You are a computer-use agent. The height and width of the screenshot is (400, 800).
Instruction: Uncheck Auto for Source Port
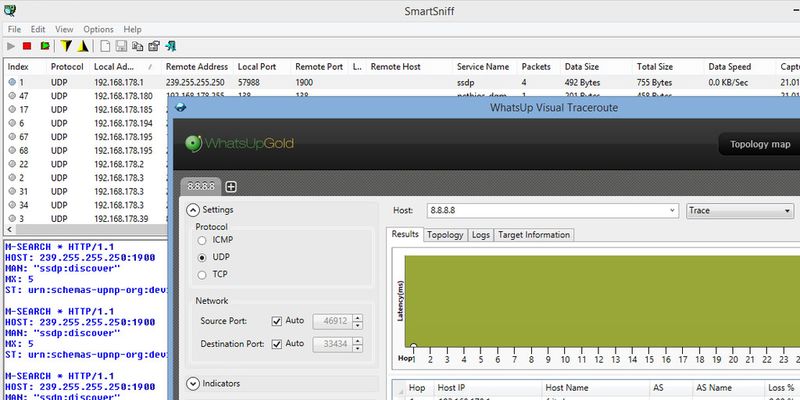click(277, 321)
